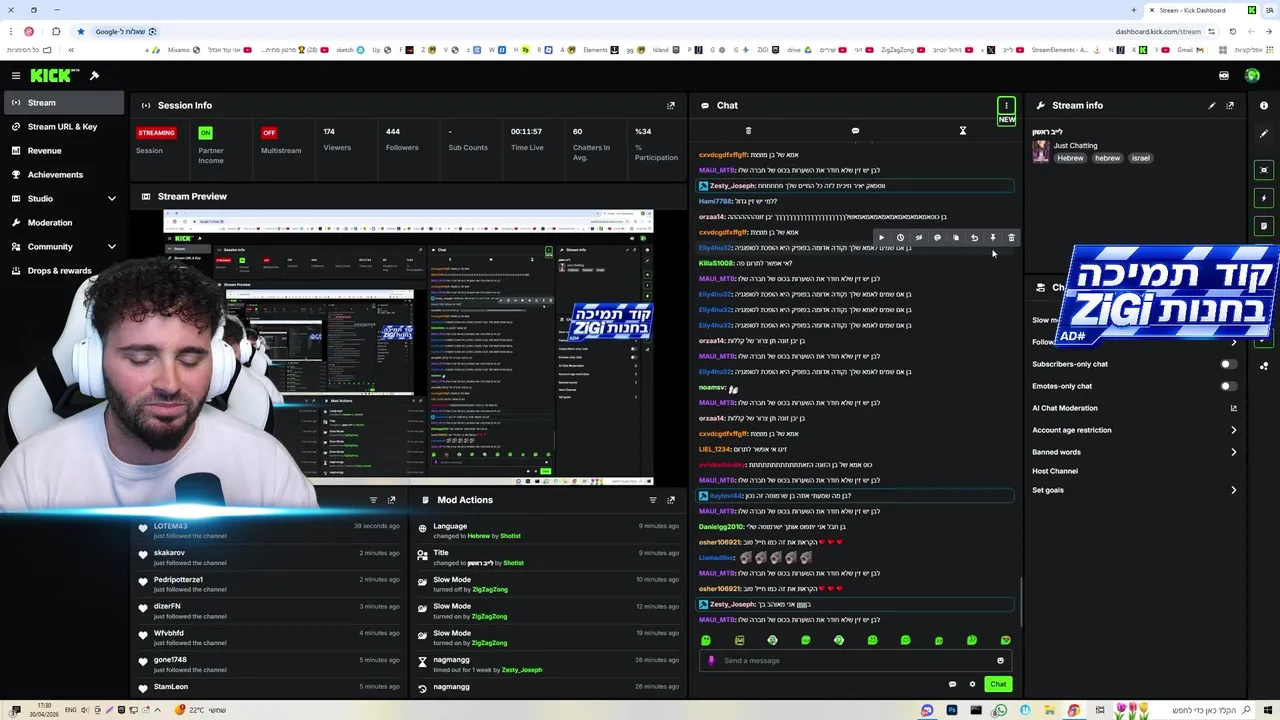
Task: Toggle Subscribers-only chat switch
Action: pyautogui.click(x=1229, y=364)
